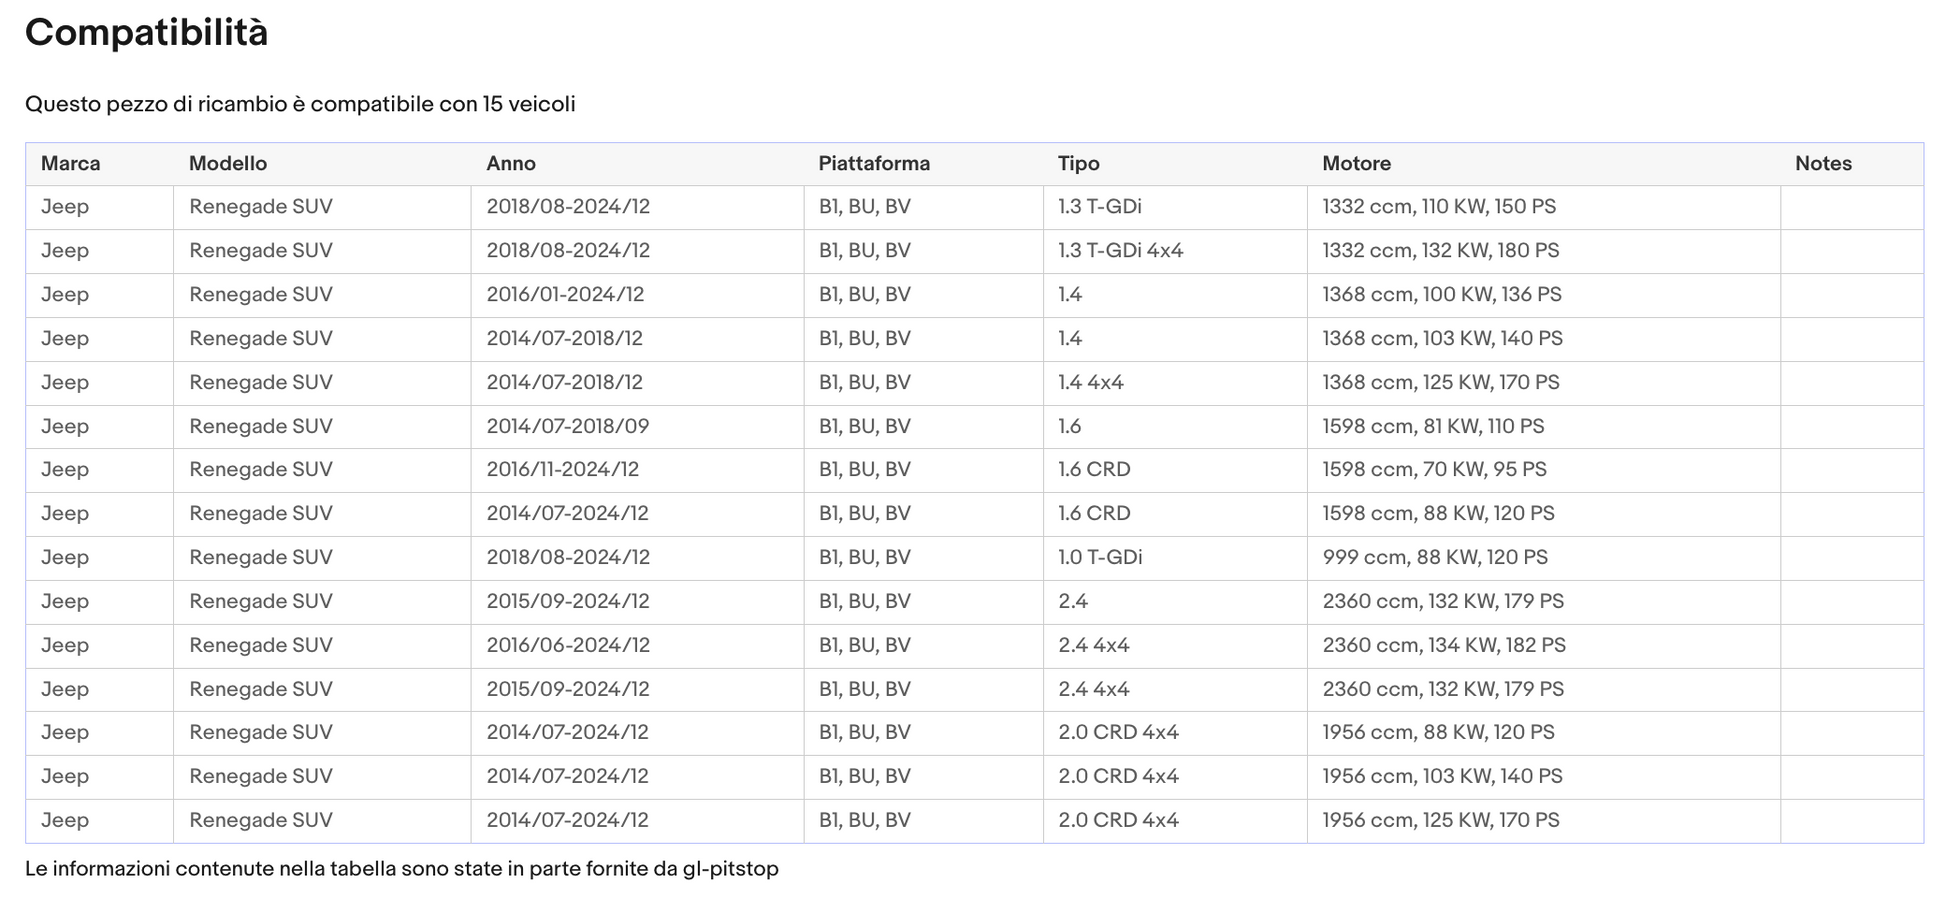Viewport: 1946px width, 898px height.
Task: Click the 2016/11-2024/12 year cell
Action: coord(562,469)
